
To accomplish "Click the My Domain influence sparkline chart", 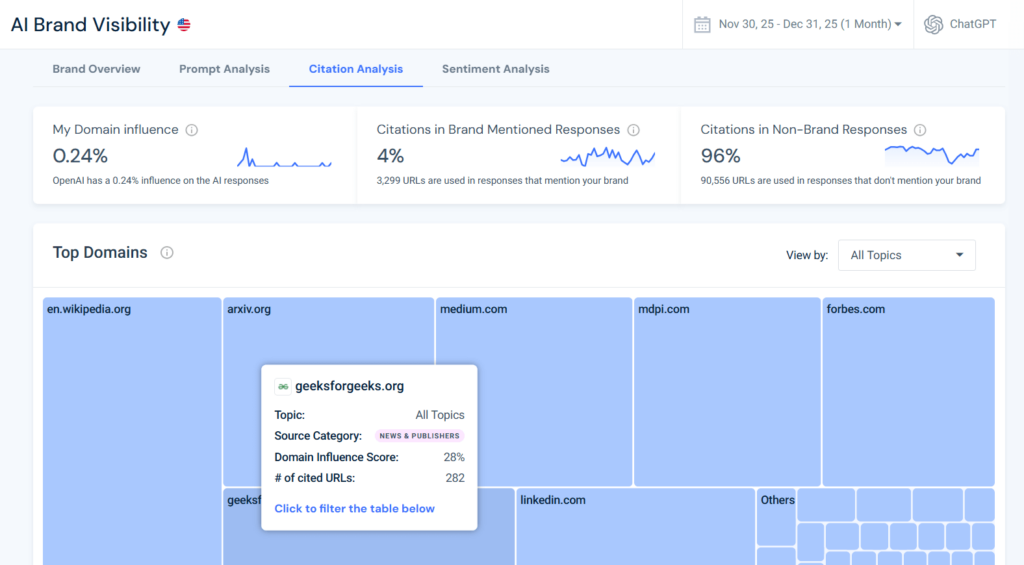I will click(x=284, y=158).
